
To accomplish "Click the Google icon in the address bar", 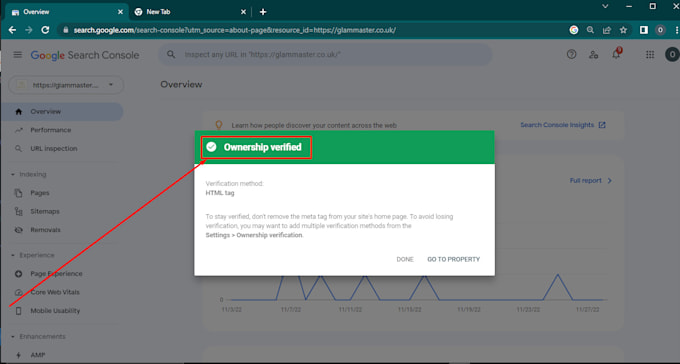I will click(574, 30).
